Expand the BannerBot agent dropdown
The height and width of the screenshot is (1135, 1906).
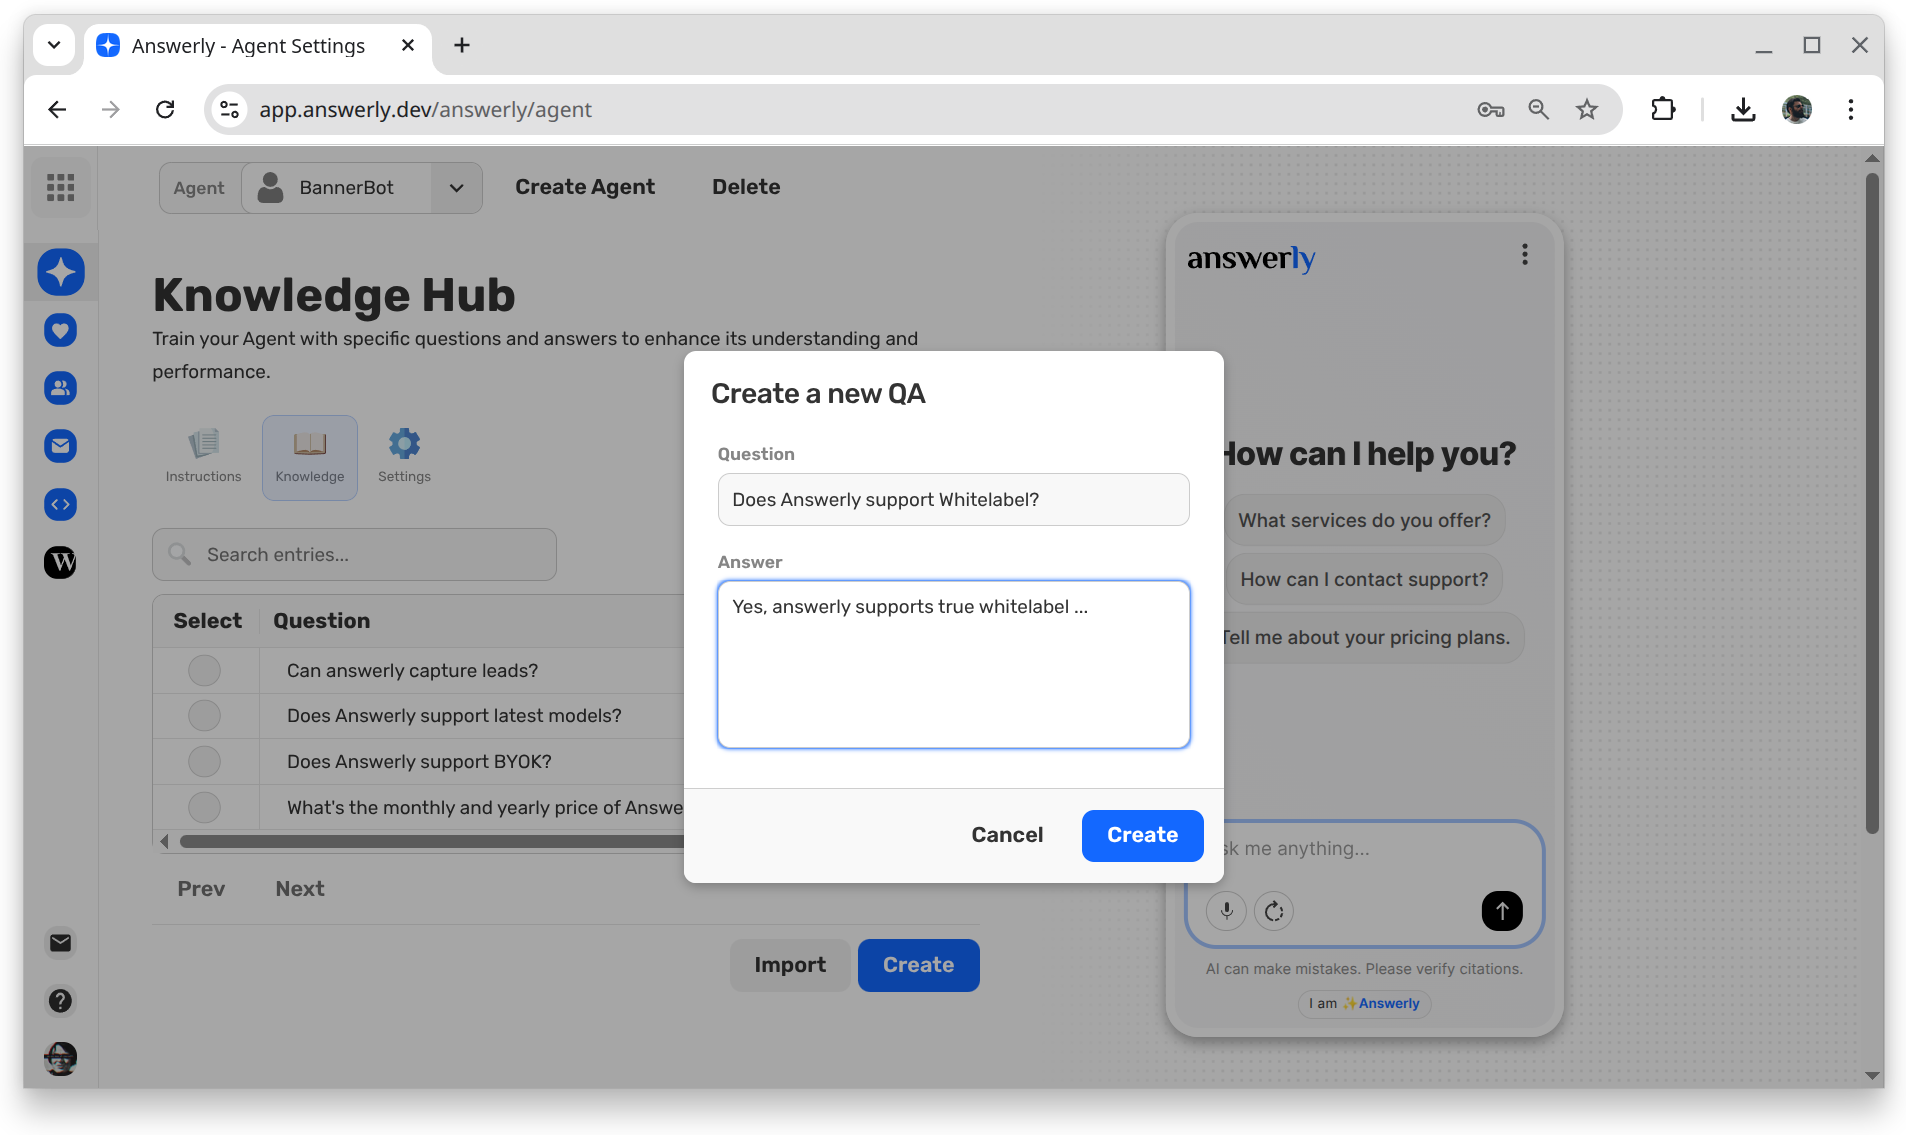coord(456,188)
